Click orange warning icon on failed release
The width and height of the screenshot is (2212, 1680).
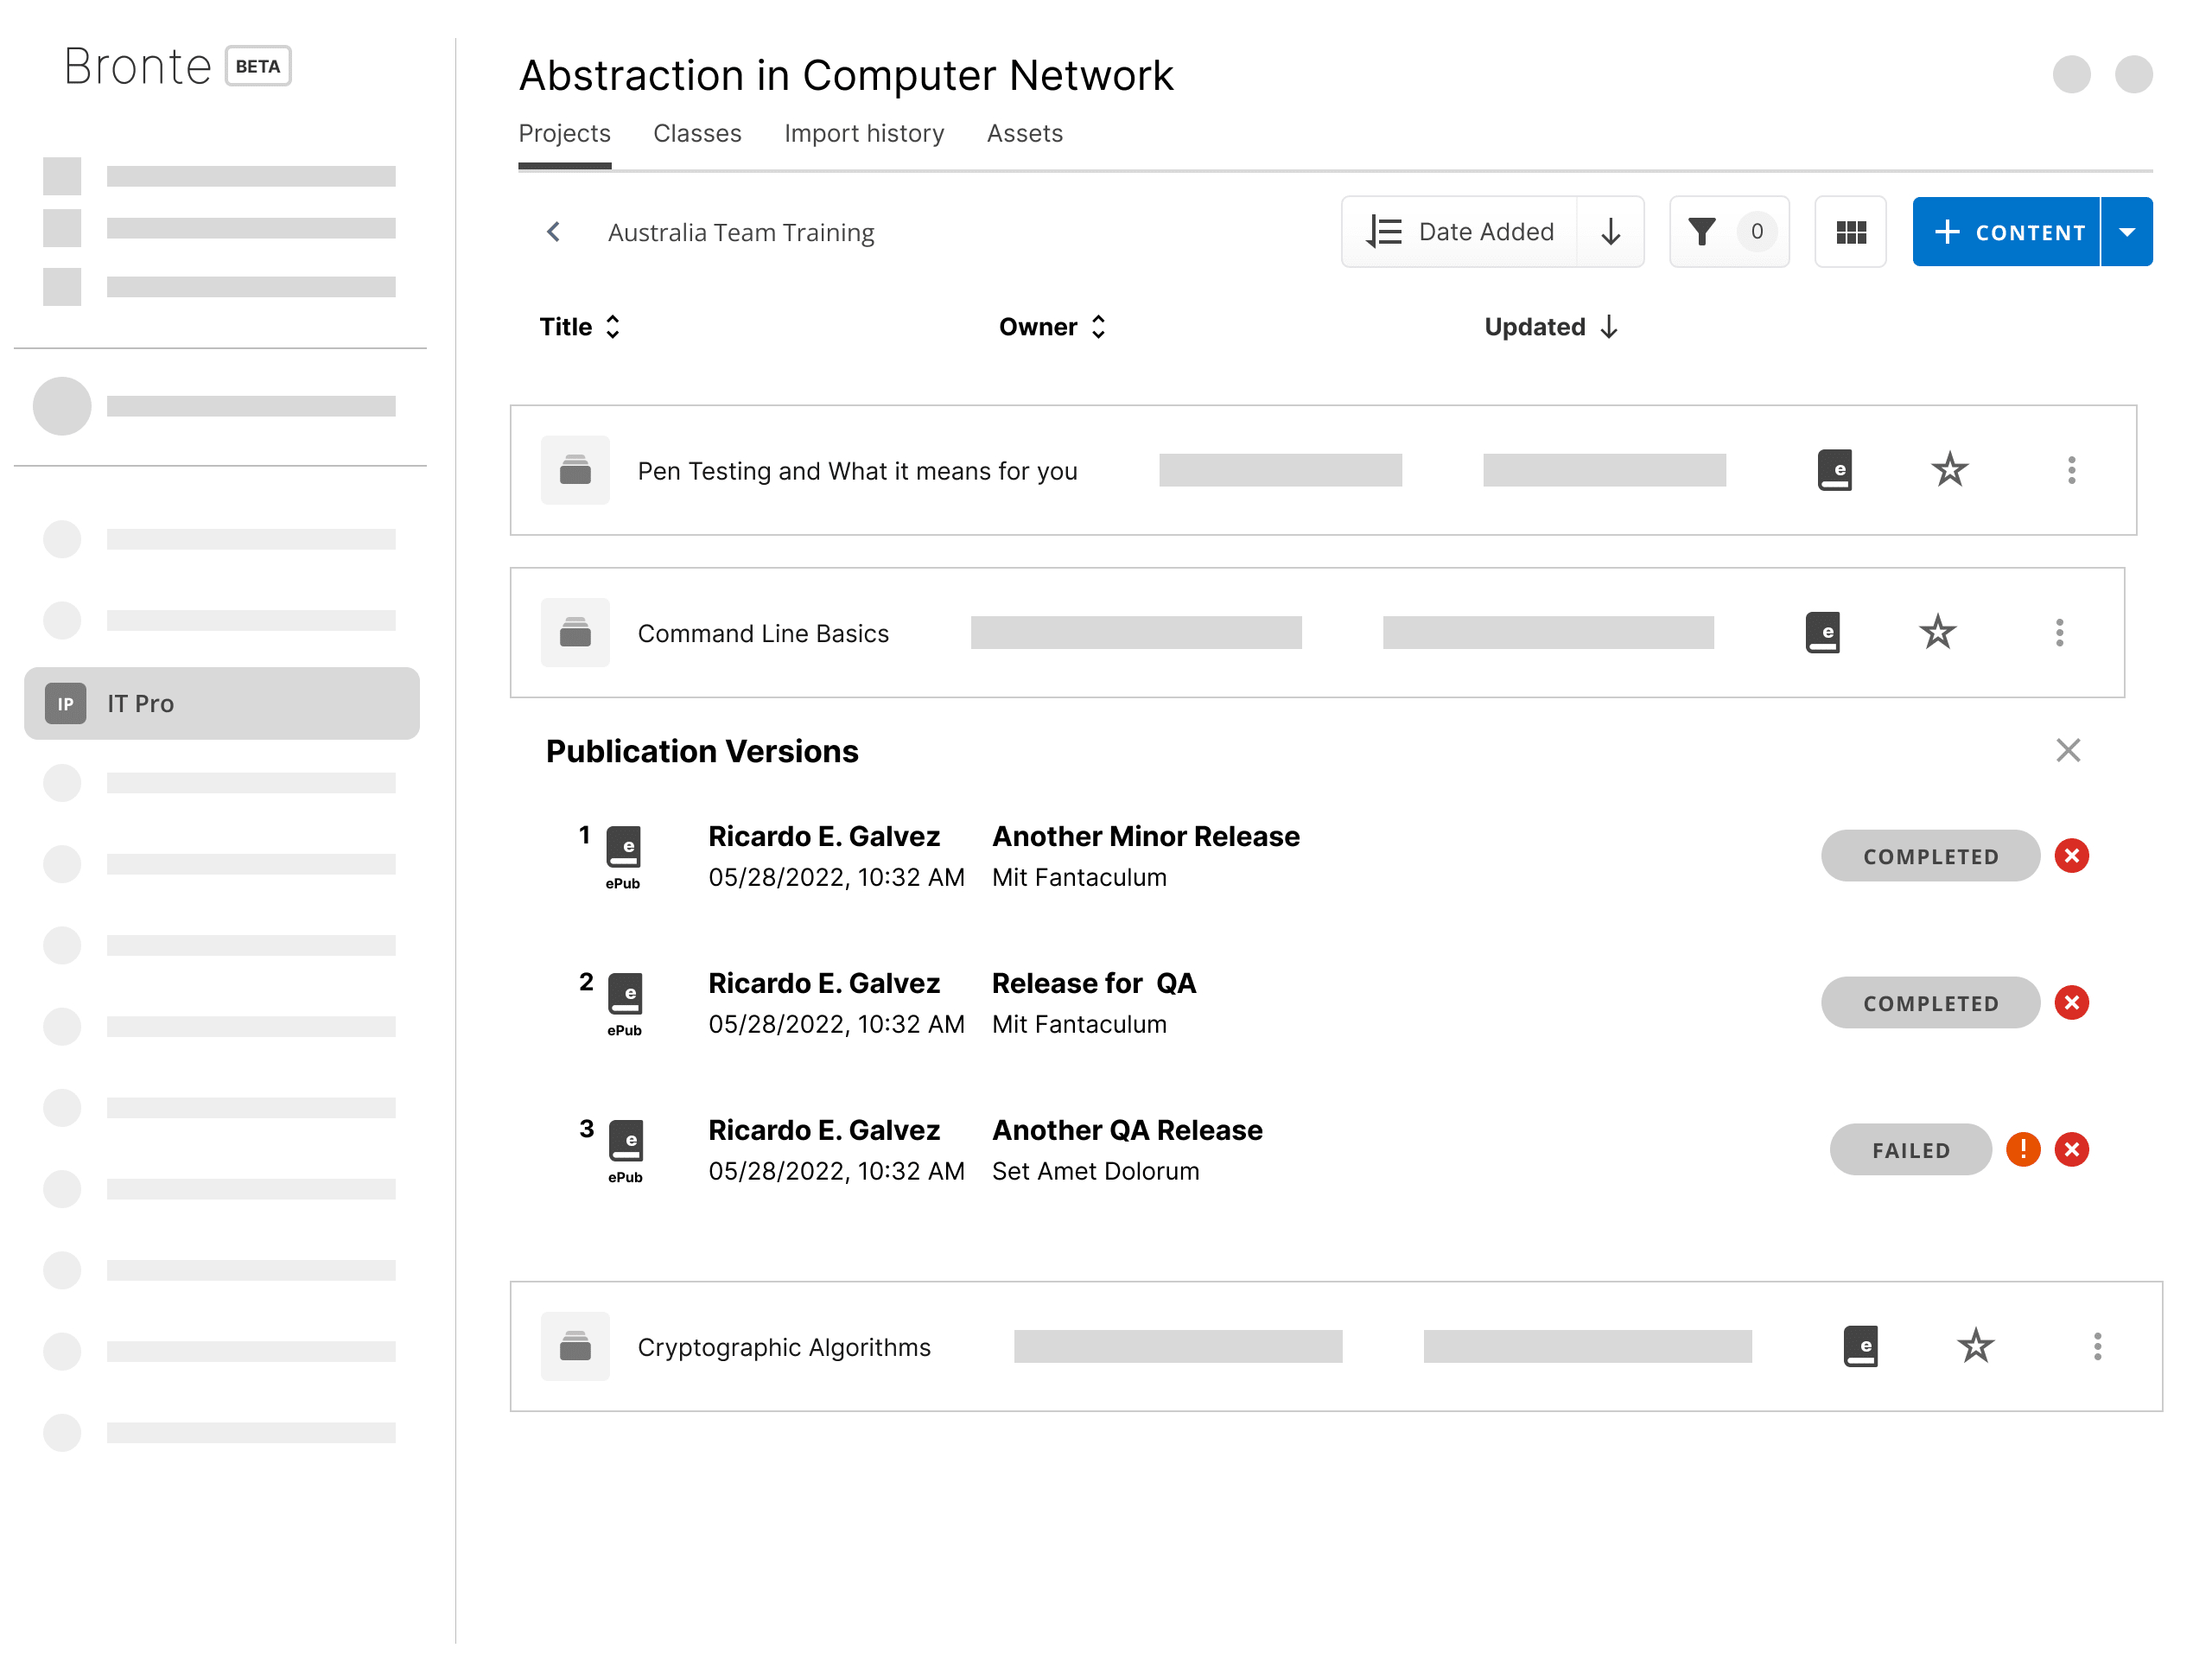pyautogui.click(x=2022, y=1149)
